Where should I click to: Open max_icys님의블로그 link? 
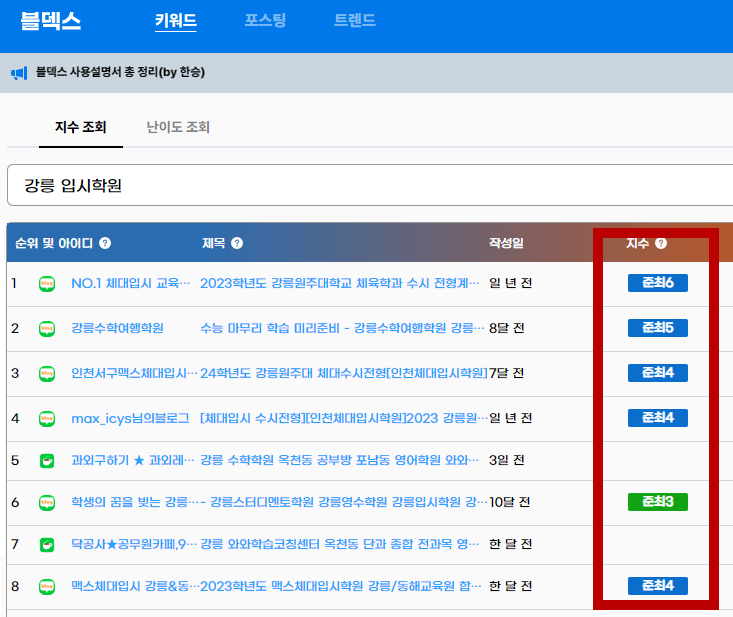130,418
